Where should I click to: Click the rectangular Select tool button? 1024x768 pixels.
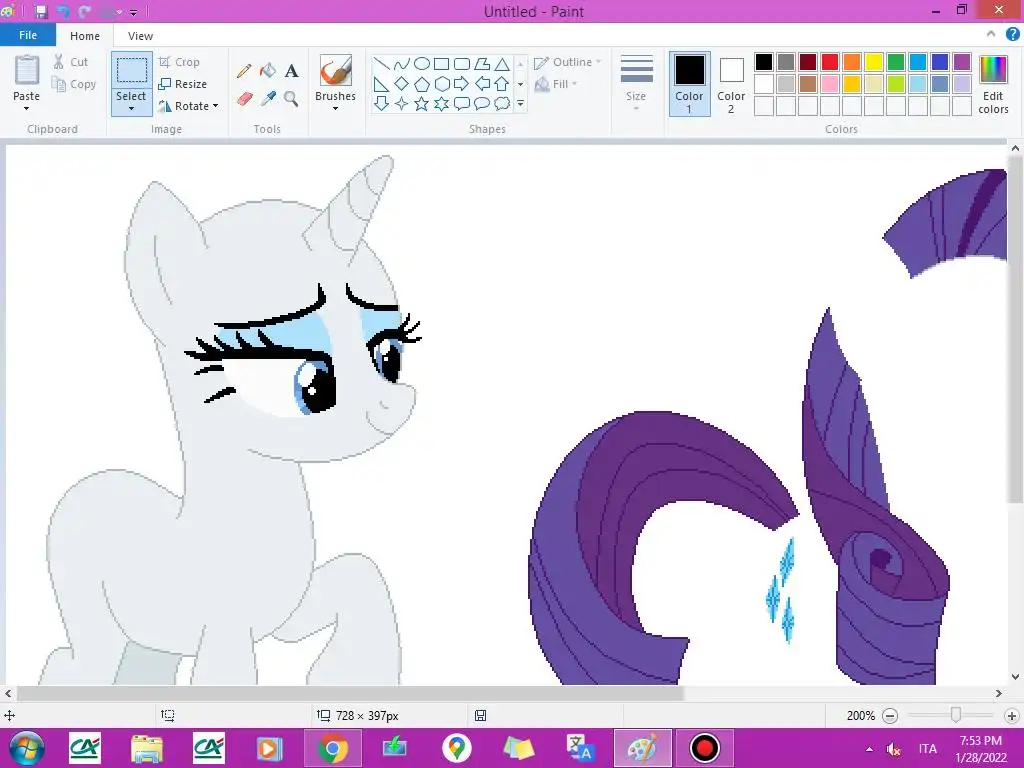[x=131, y=69]
